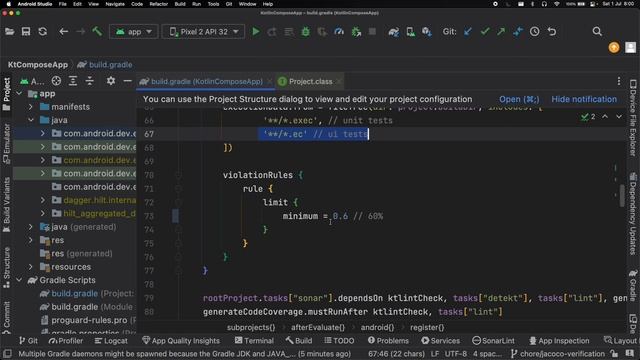Viewport: 640px width, 360px height.
Task: Open the app run configuration dropdown
Action: 133,31
